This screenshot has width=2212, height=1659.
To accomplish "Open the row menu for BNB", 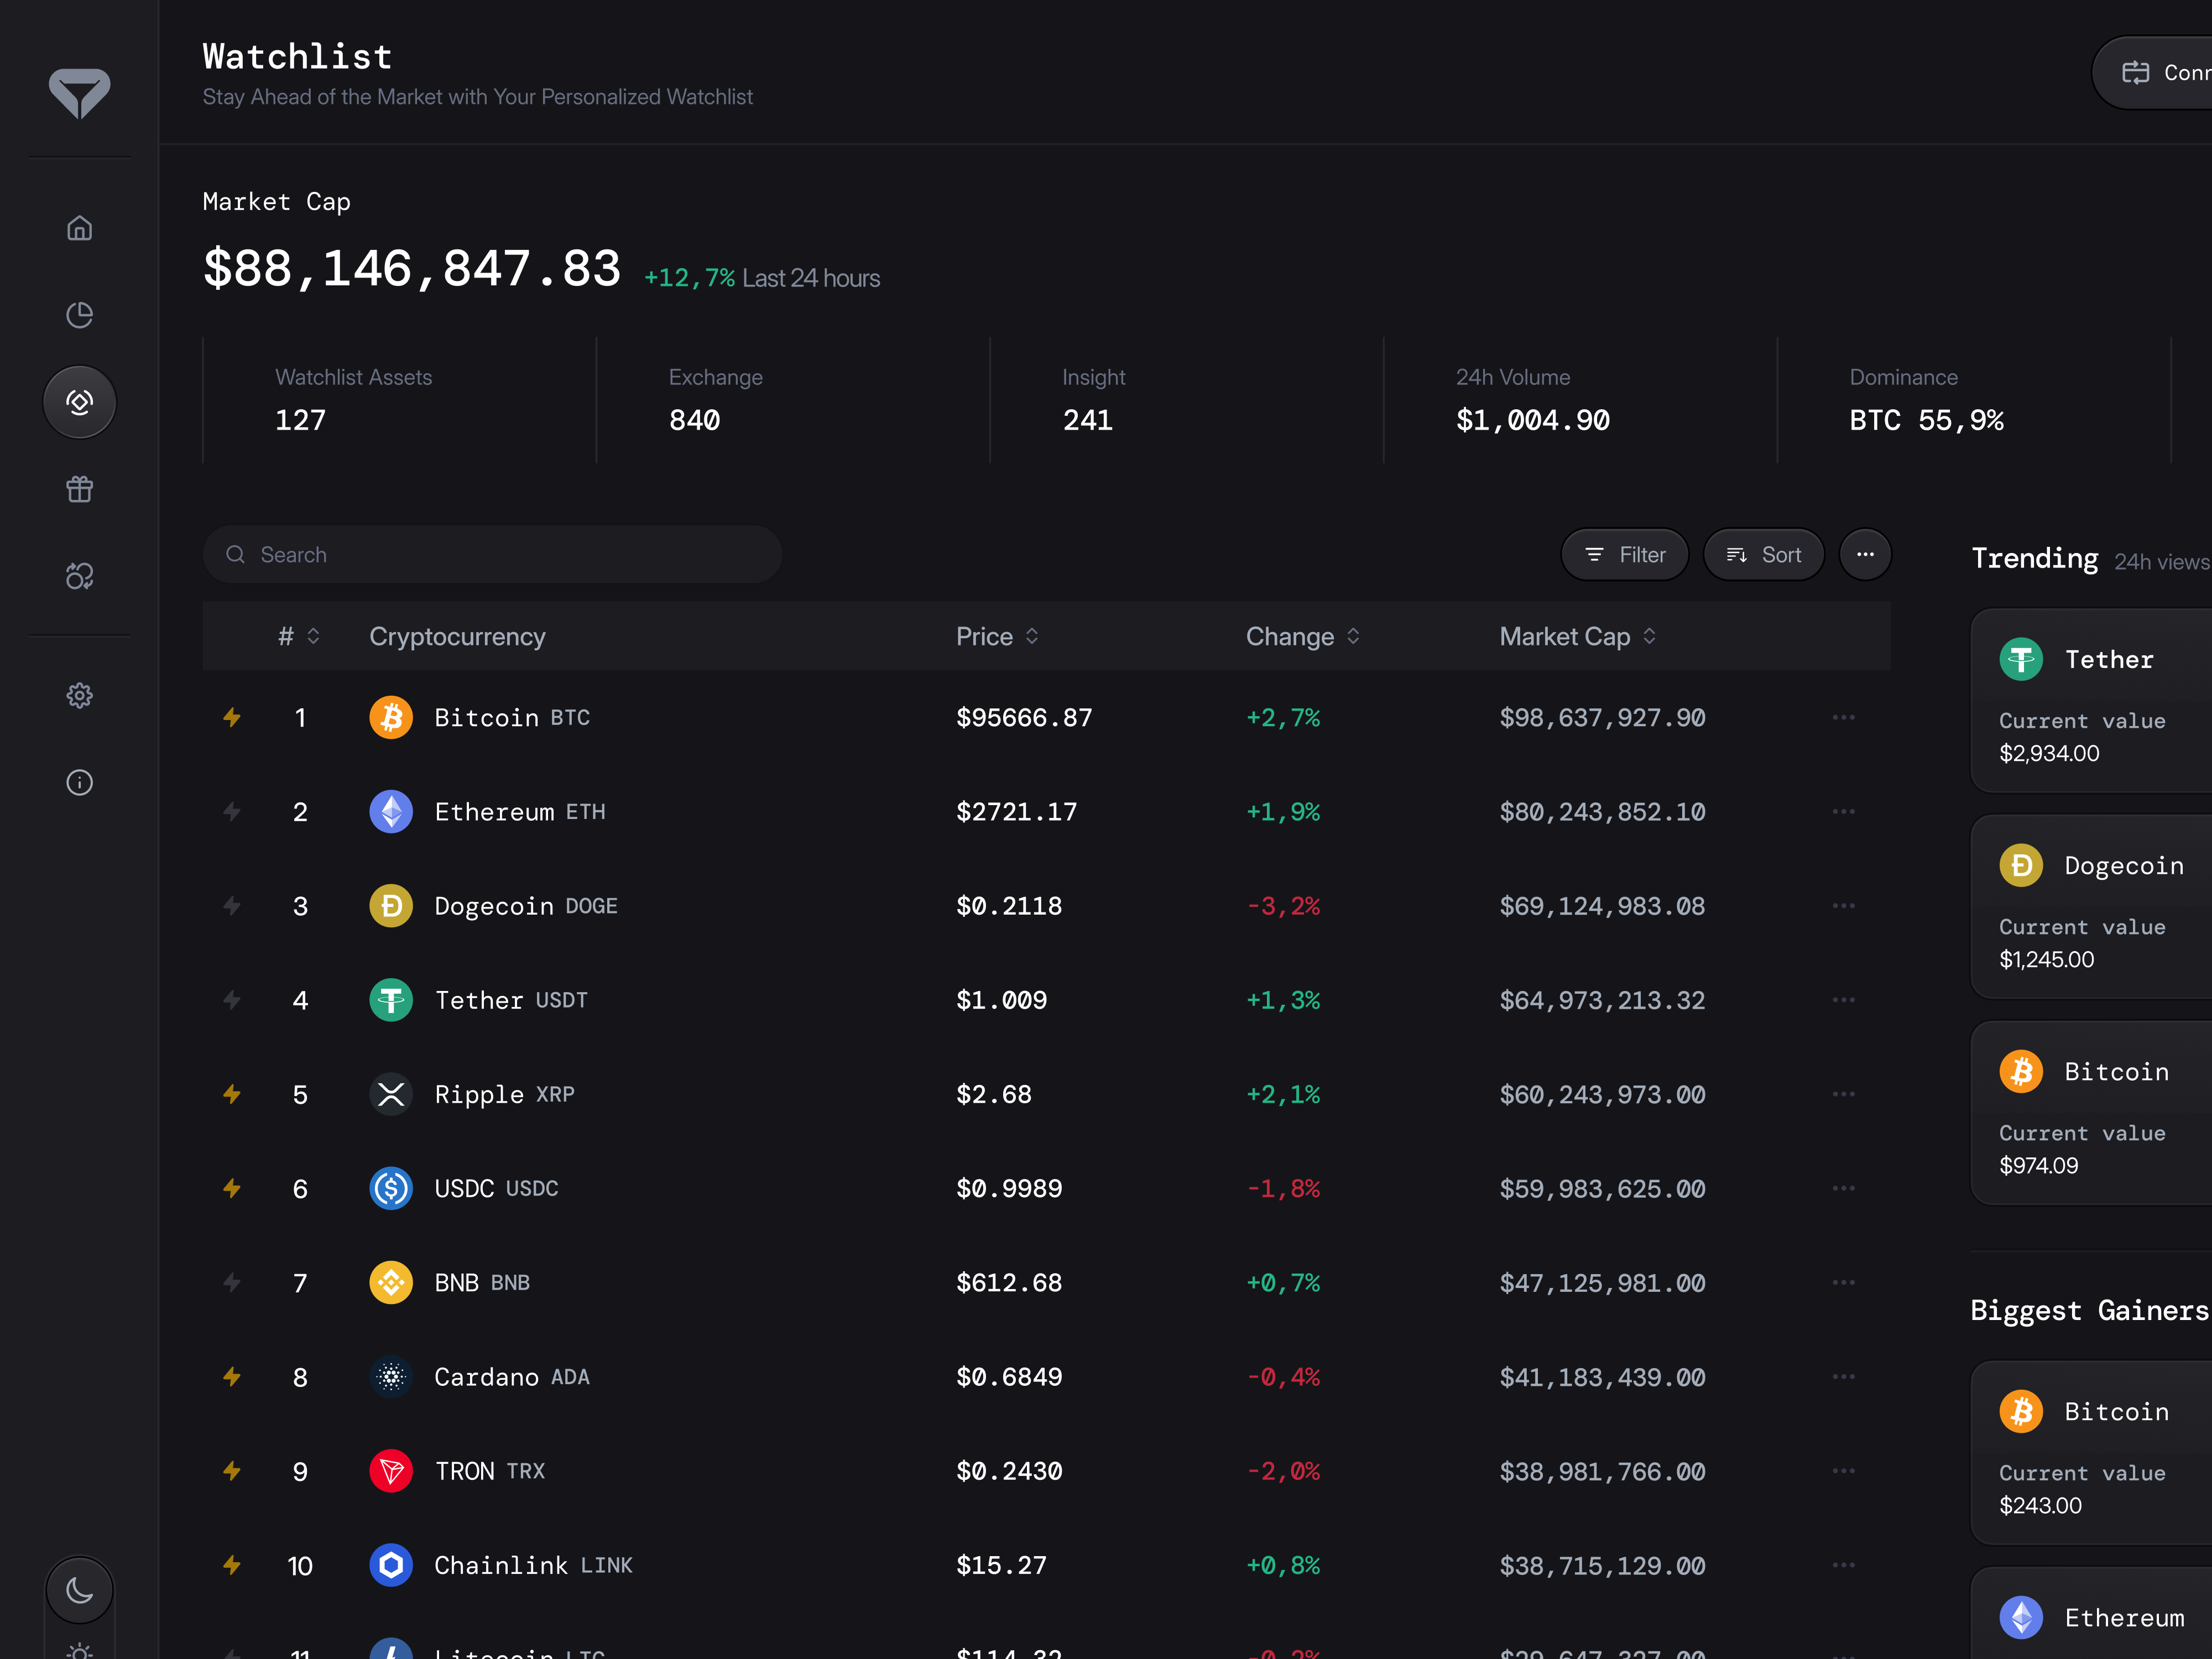I will click(1843, 1282).
